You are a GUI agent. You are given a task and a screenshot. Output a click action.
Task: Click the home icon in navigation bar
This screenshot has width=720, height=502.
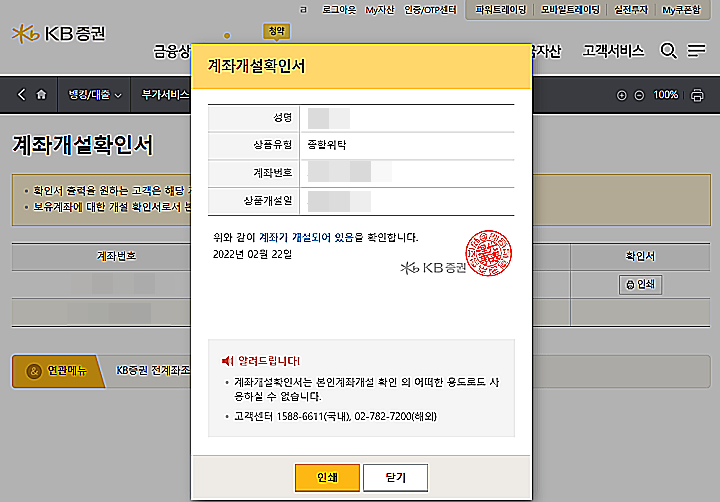point(41,95)
